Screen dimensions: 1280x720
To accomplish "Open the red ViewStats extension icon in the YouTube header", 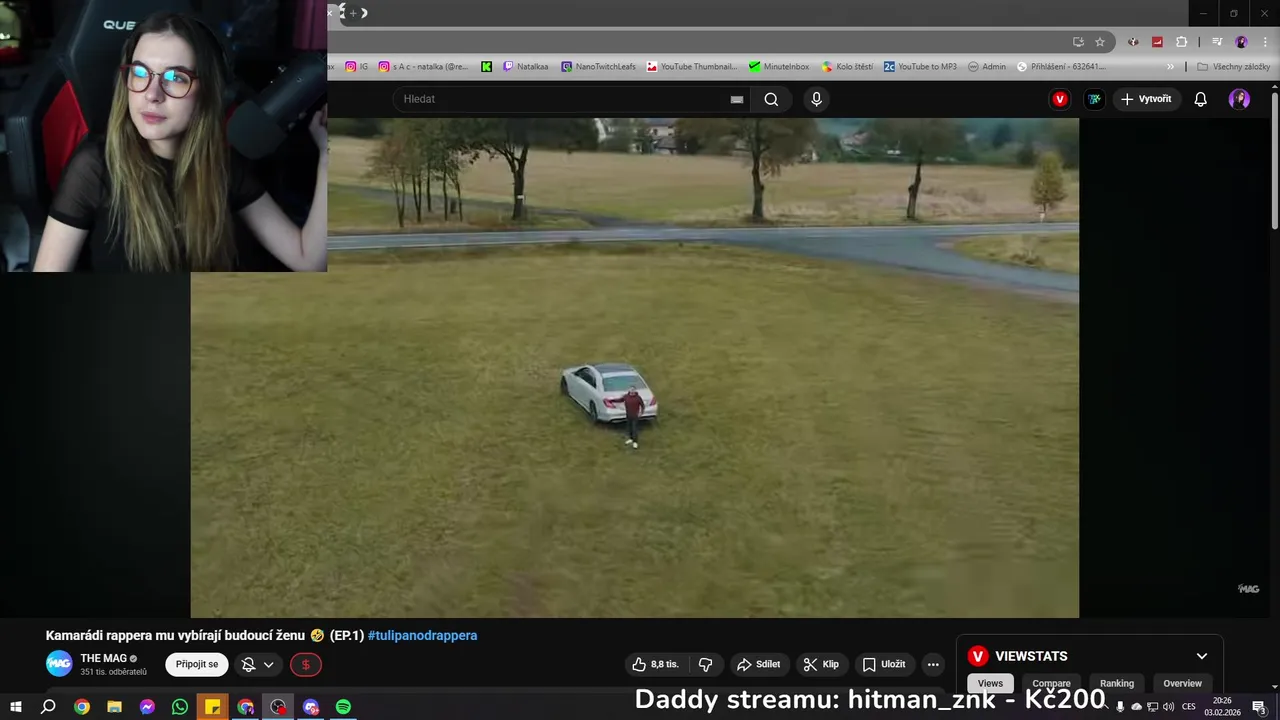I will point(1060,99).
